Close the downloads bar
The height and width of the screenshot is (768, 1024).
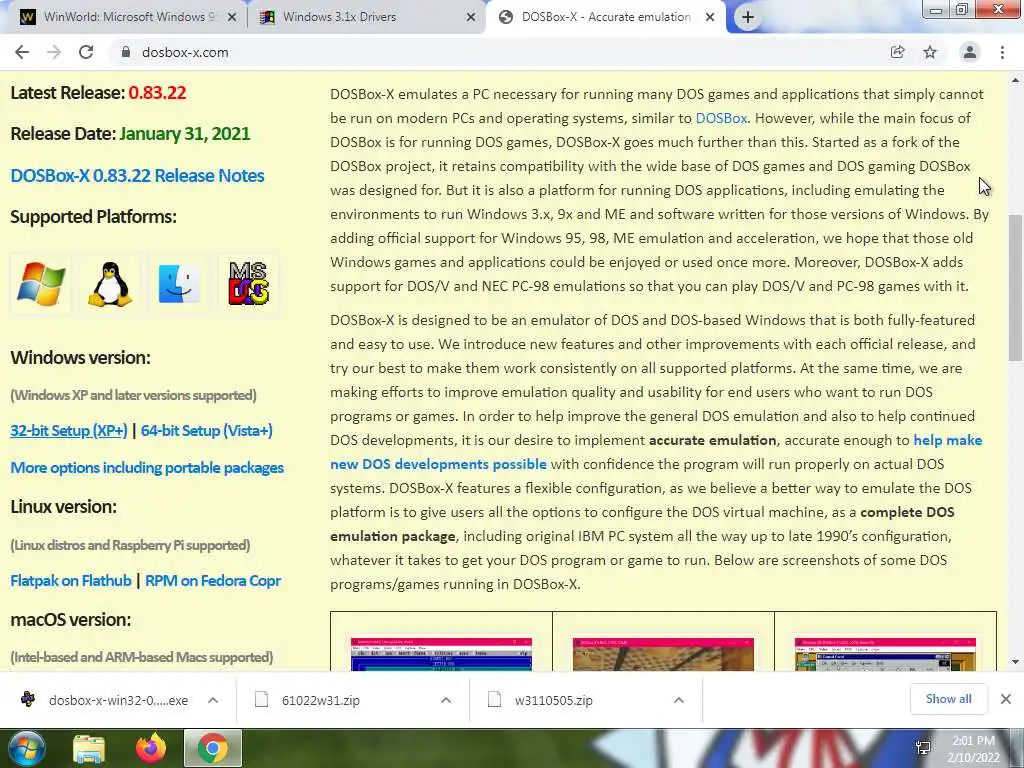(x=1006, y=699)
